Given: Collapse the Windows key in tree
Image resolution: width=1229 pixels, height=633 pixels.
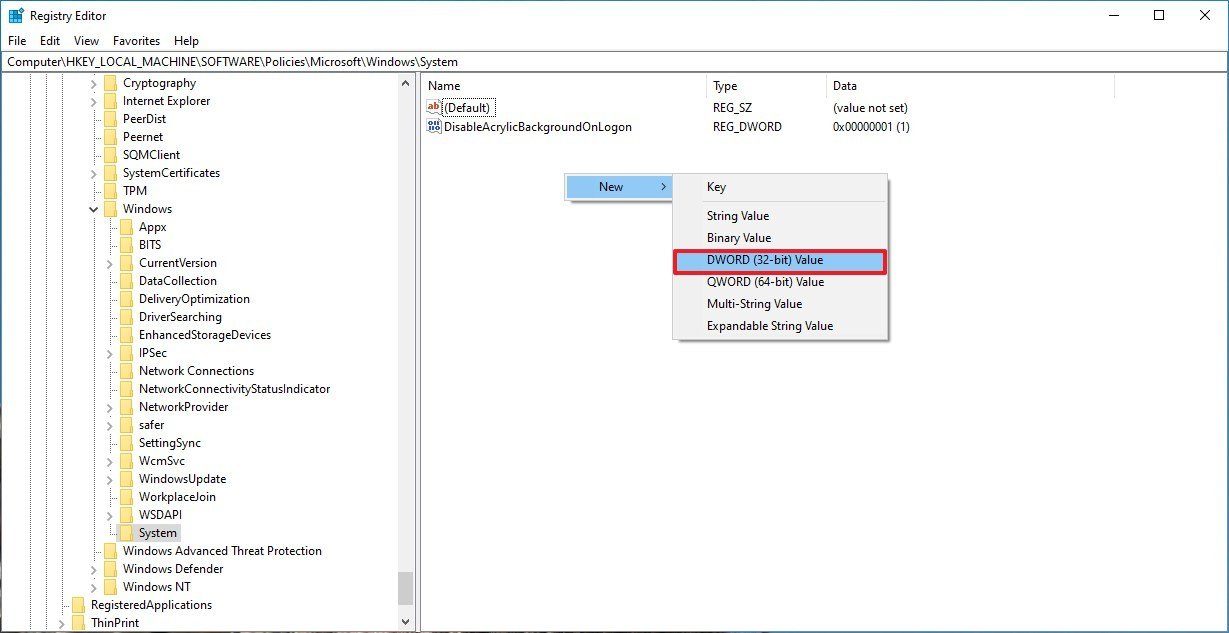Looking at the screenshot, I should [x=94, y=209].
